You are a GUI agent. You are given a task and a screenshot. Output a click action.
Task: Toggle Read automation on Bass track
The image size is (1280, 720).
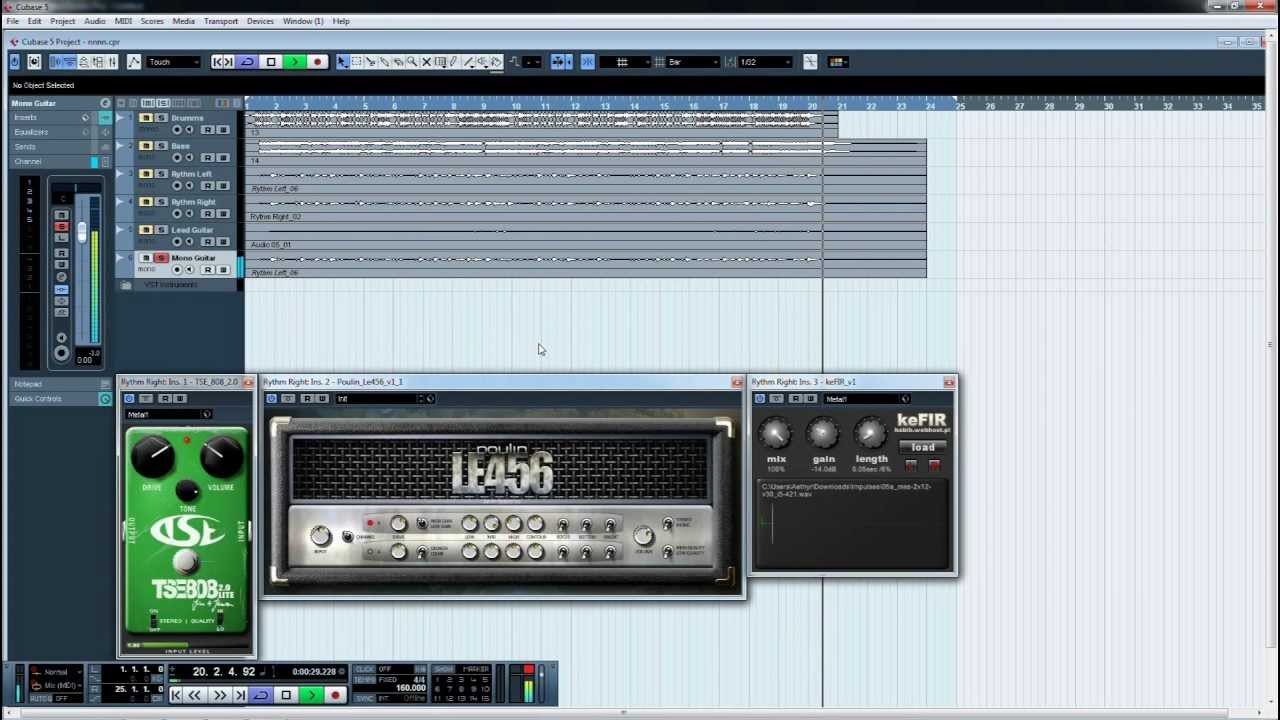(x=207, y=158)
